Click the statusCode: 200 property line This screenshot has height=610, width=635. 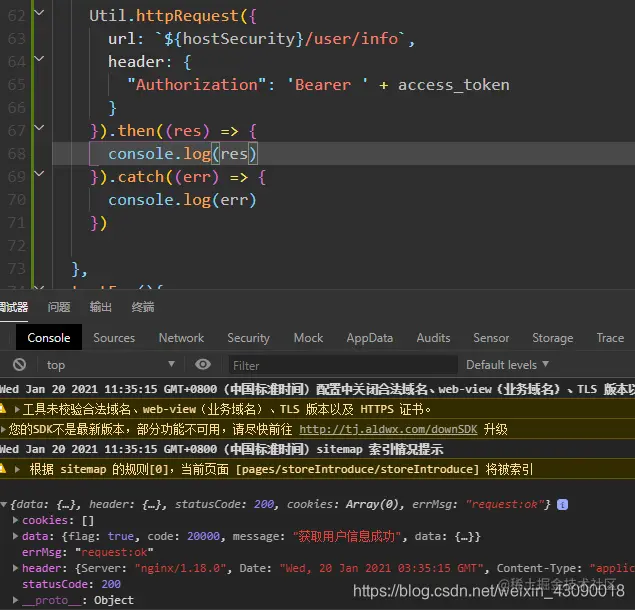71,584
